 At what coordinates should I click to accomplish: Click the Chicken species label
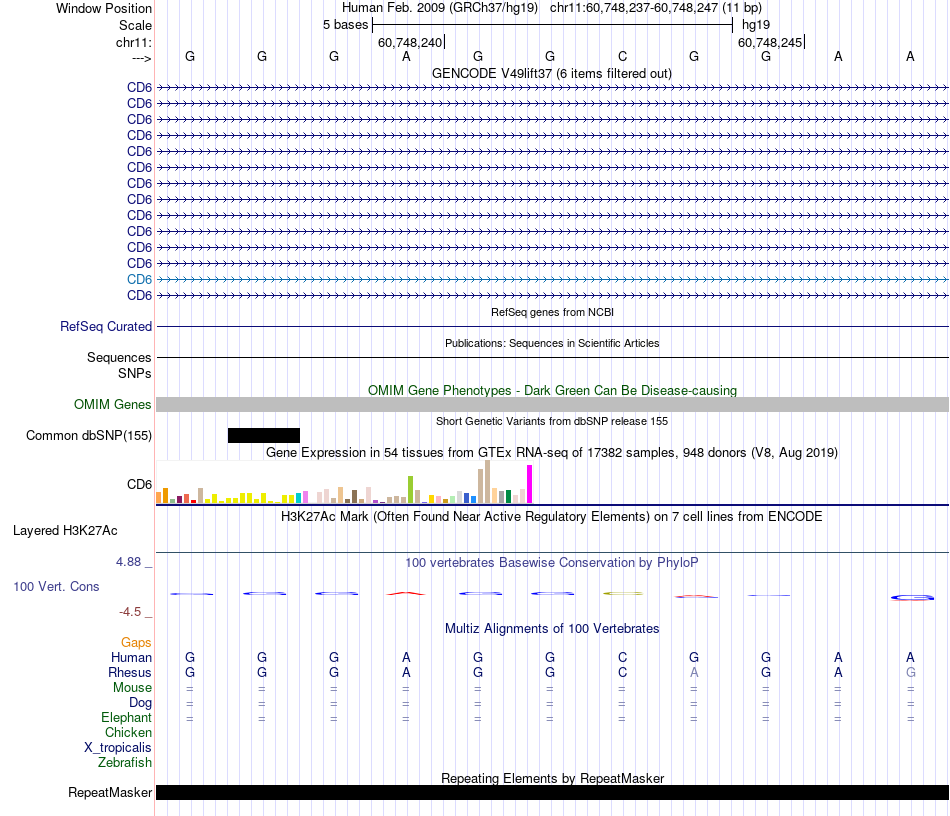coord(128,733)
